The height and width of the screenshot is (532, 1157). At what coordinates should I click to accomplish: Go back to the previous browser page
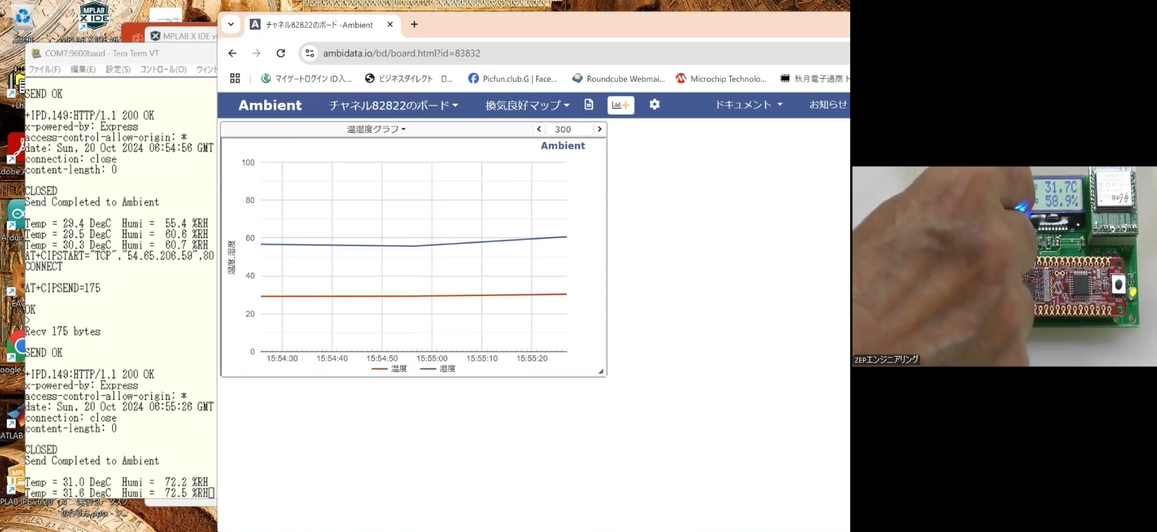click(233, 53)
